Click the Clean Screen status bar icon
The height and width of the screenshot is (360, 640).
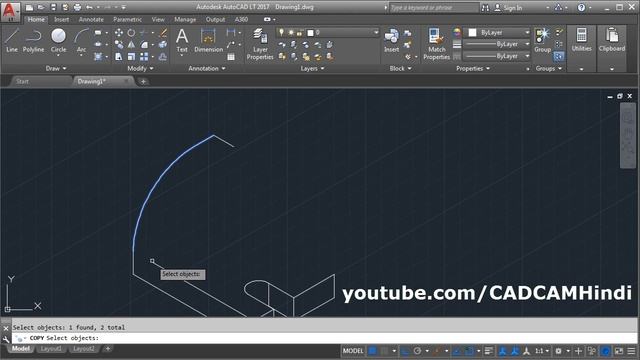tap(619, 351)
